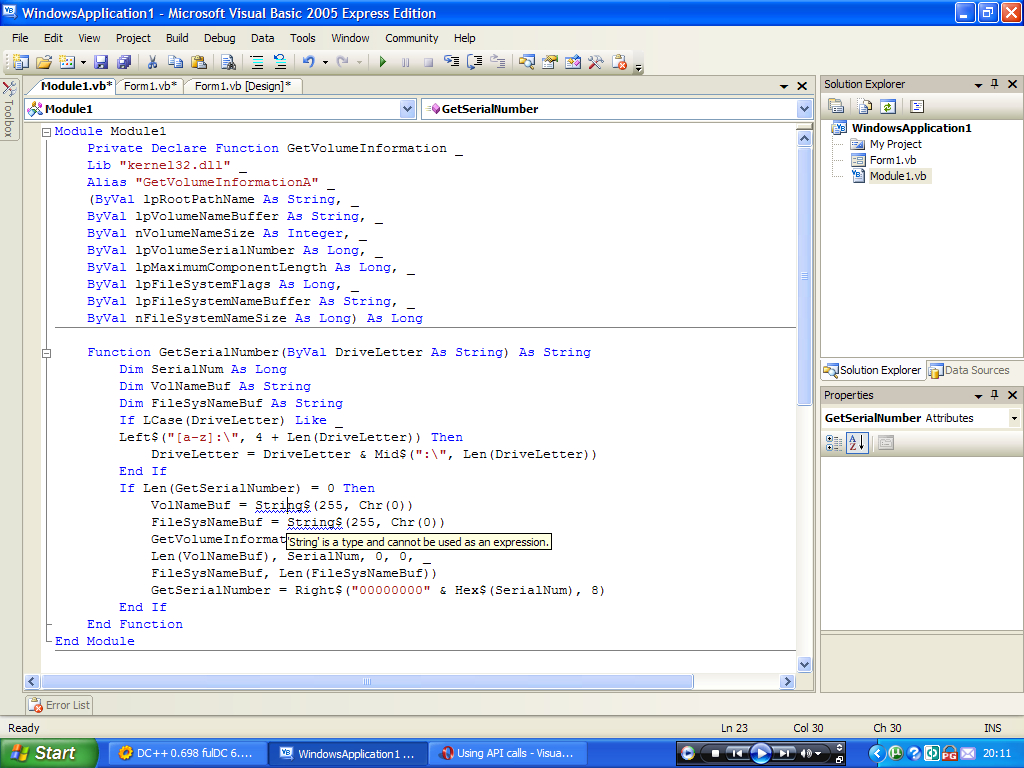Click the Comment Out Selected Lines icon

pos(257,62)
